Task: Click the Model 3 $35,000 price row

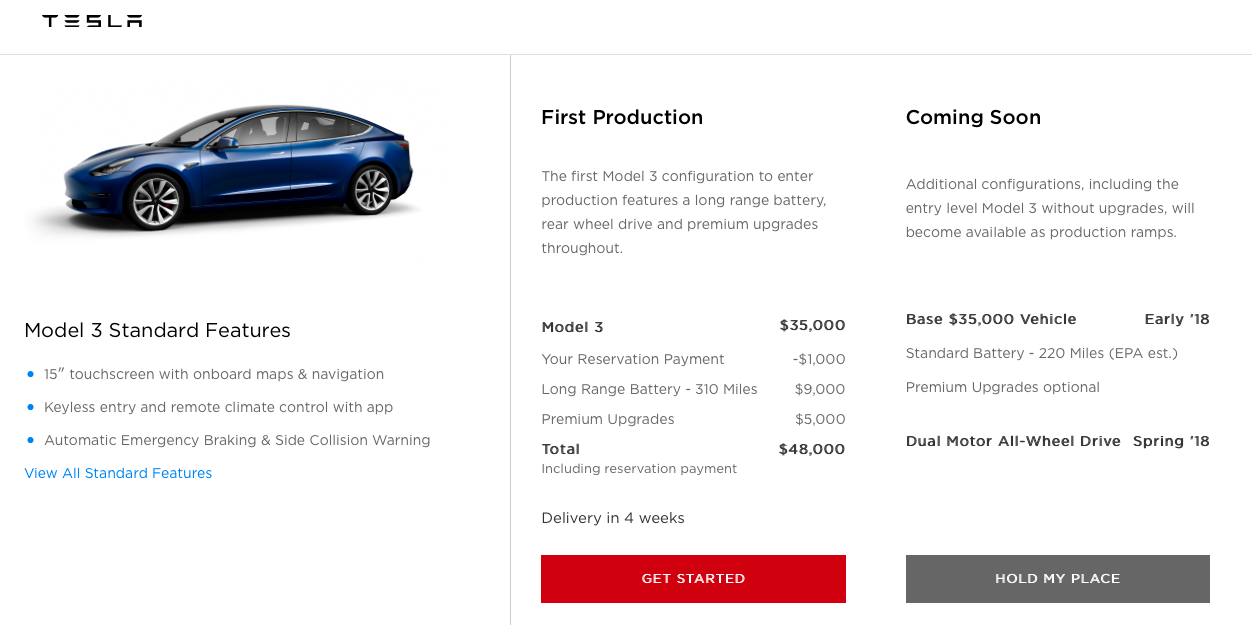Action: tap(693, 326)
